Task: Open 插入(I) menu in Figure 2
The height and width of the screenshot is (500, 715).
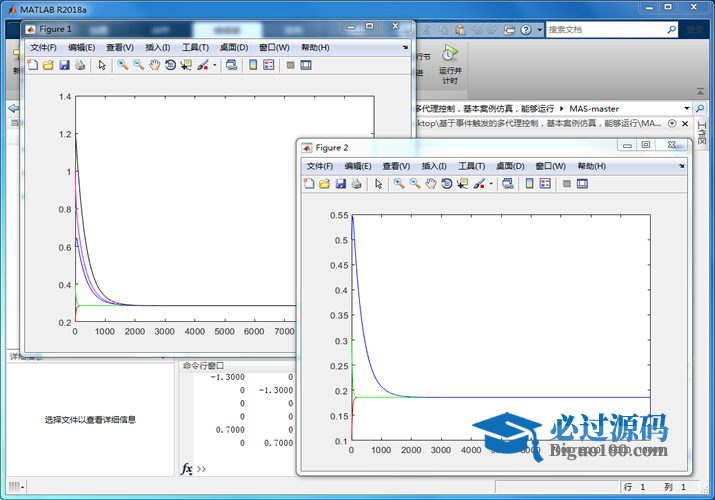Action: point(434,166)
